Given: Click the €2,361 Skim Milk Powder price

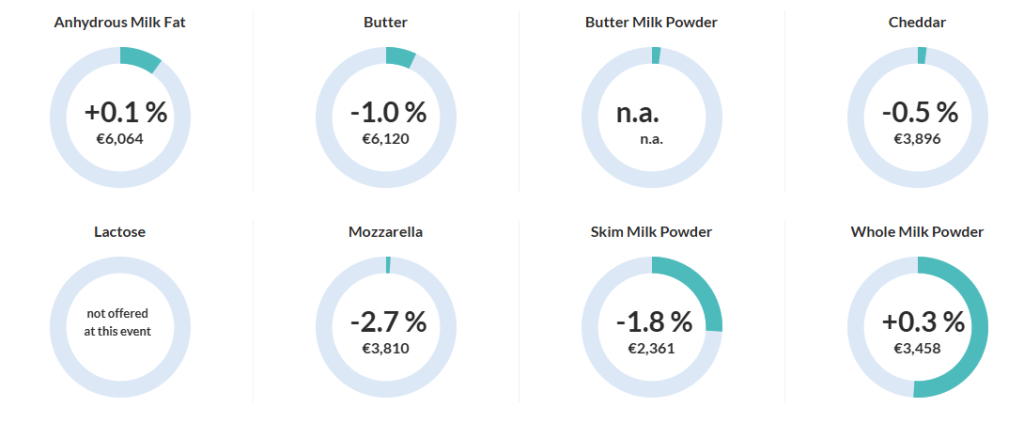Looking at the screenshot, I should click(x=651, y=349).
